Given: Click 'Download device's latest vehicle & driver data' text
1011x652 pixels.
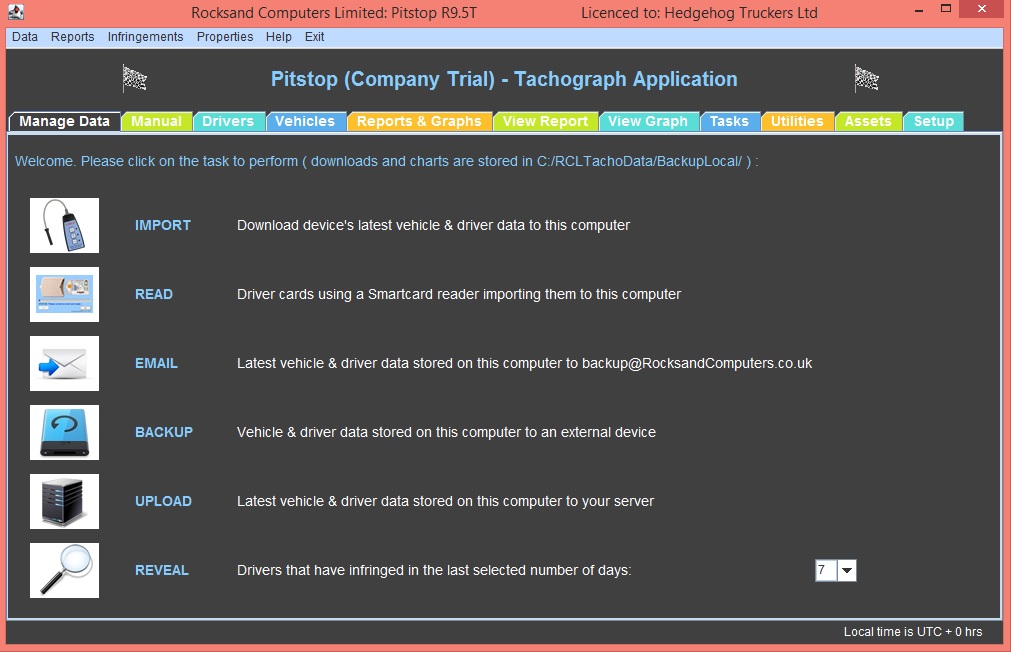Looking at the screenshot, I should click(x=433, y=225).
